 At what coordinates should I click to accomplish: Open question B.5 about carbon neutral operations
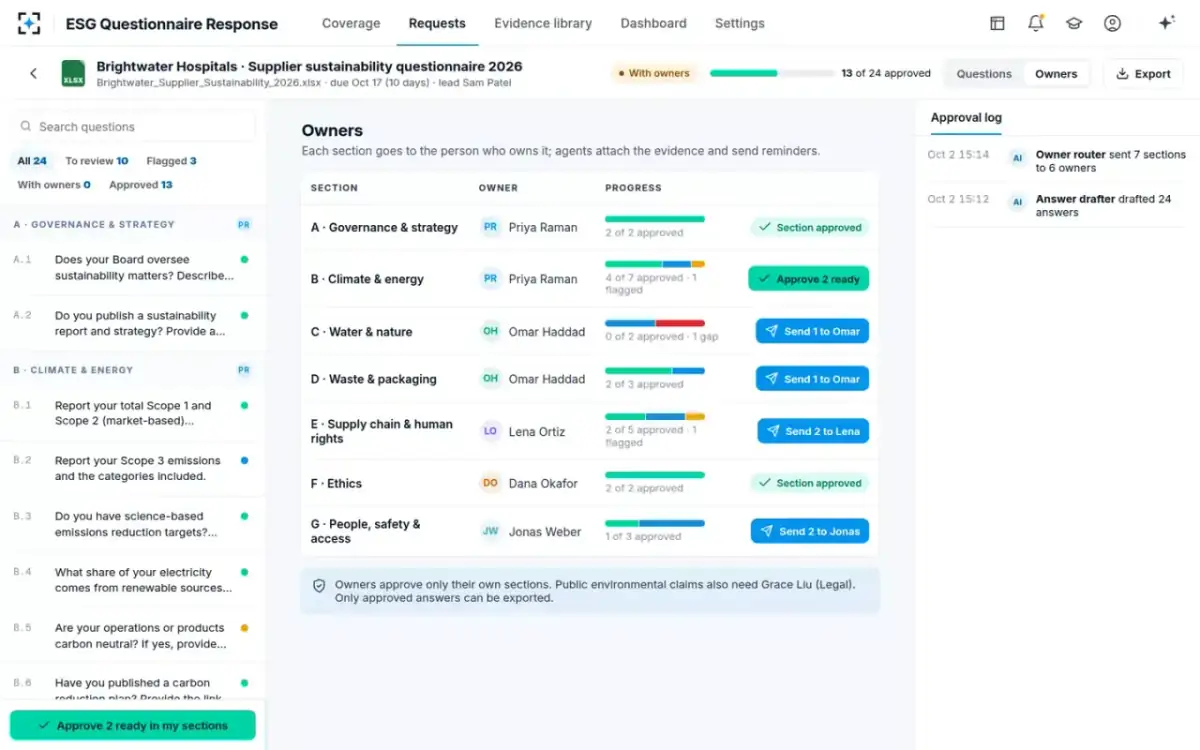coord(133,636)
